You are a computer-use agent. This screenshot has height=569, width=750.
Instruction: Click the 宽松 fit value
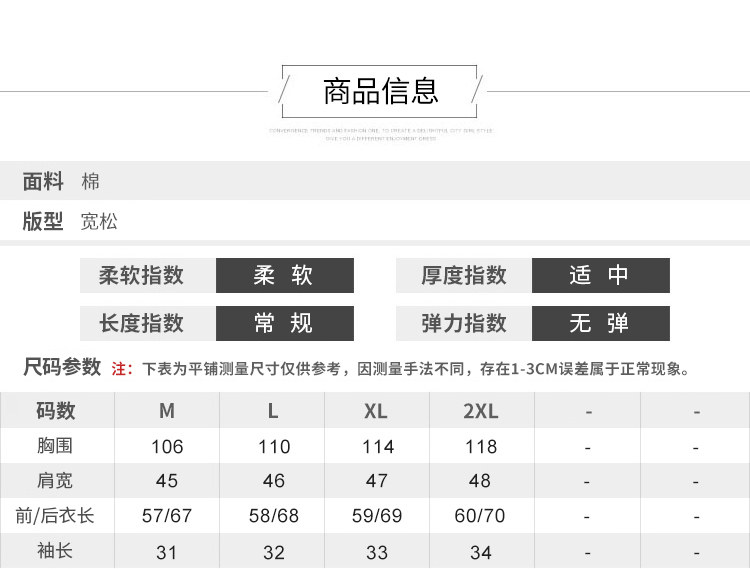point(99,221)
